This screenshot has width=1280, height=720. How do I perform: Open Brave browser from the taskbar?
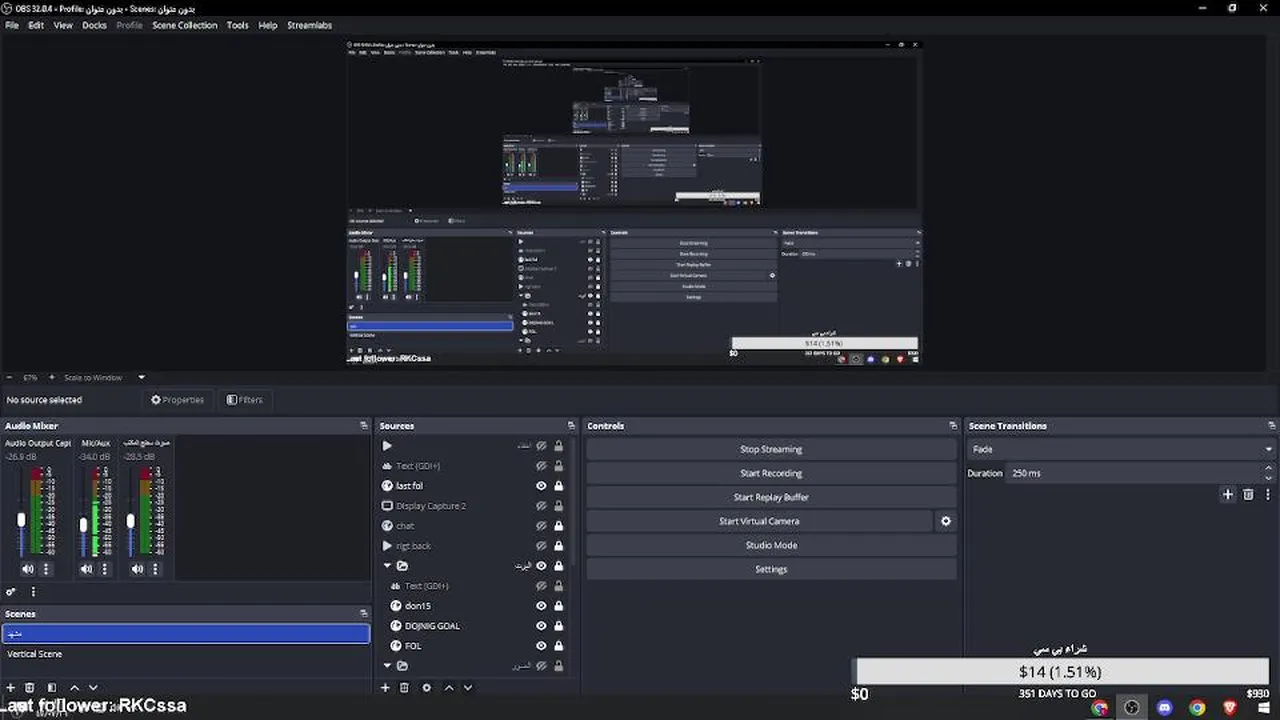coord(1230,708)
